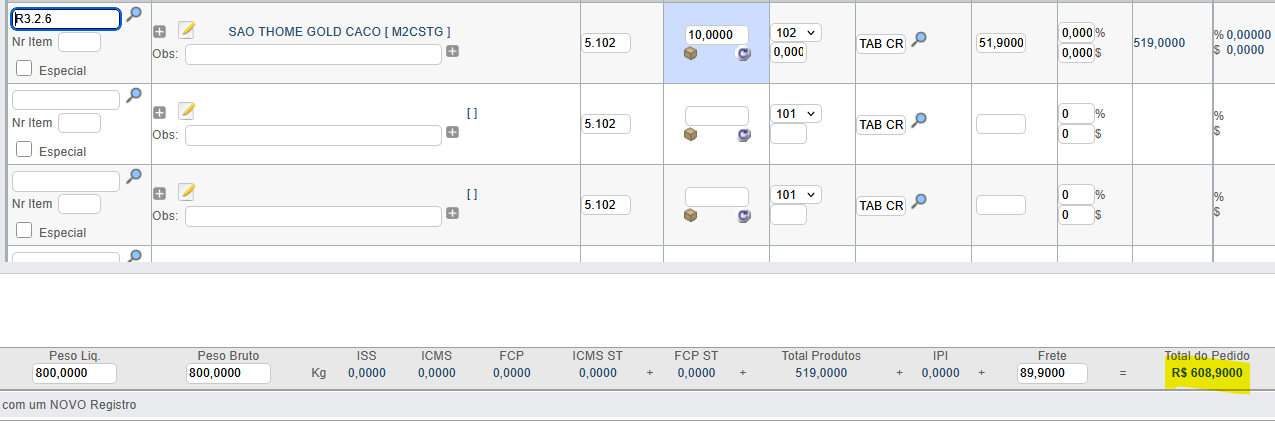The image size is (1275, 423).
Task: Click the SAO THOME GOLD CACO product name
Action: click(x=338, y=32)
